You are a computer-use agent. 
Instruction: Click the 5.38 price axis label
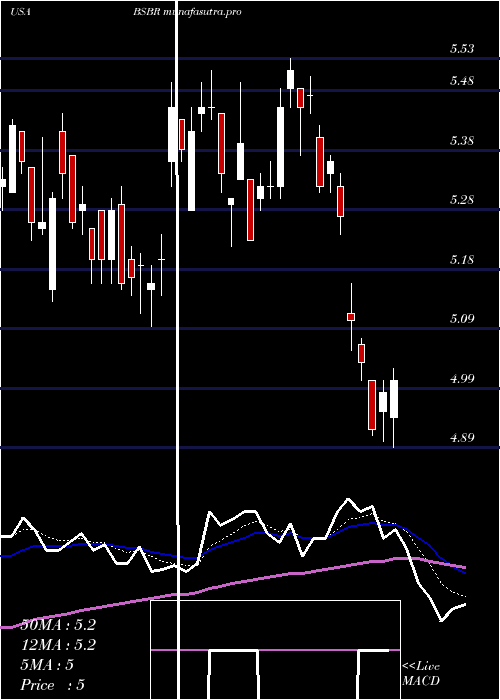tap(462, 141)
